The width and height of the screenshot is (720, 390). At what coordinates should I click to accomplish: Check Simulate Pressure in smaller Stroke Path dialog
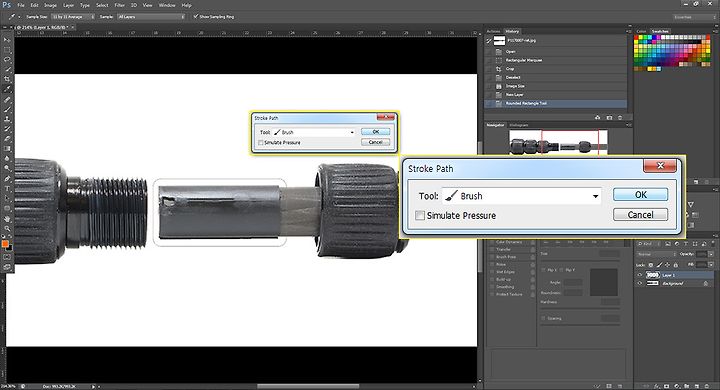click(x=261, y=143)
